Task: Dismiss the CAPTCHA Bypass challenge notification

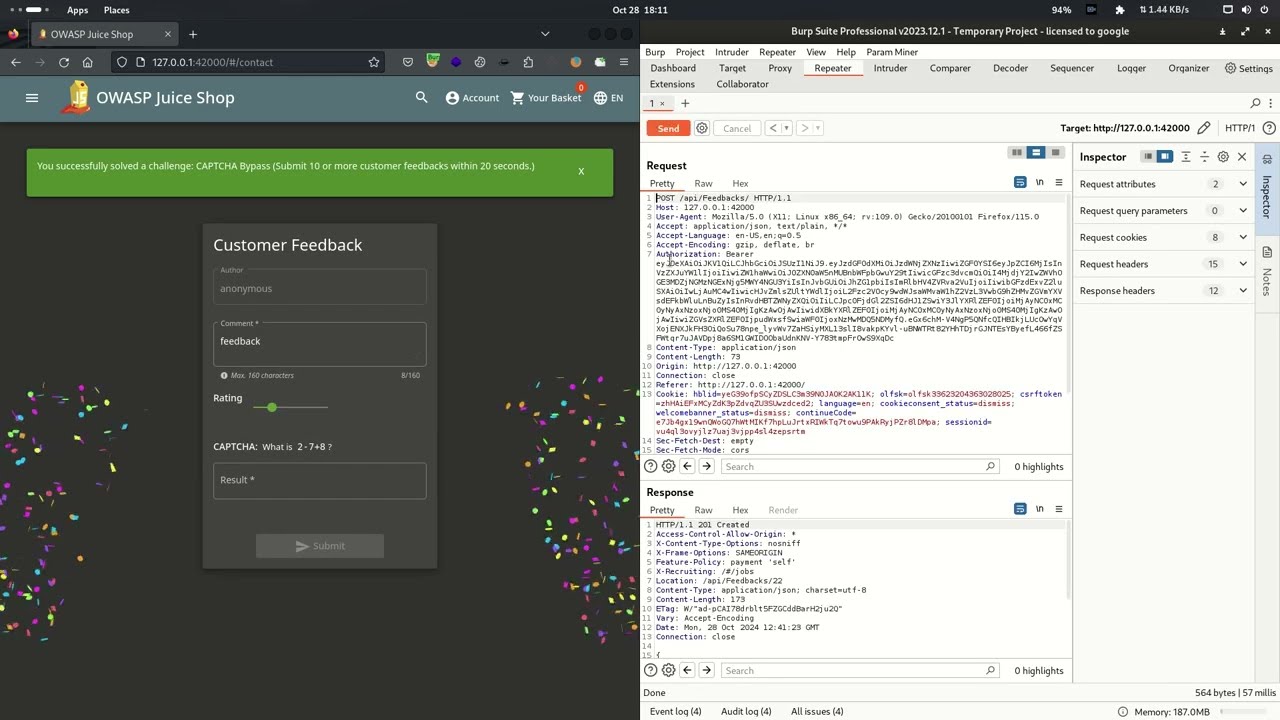Action: point(581,171)
